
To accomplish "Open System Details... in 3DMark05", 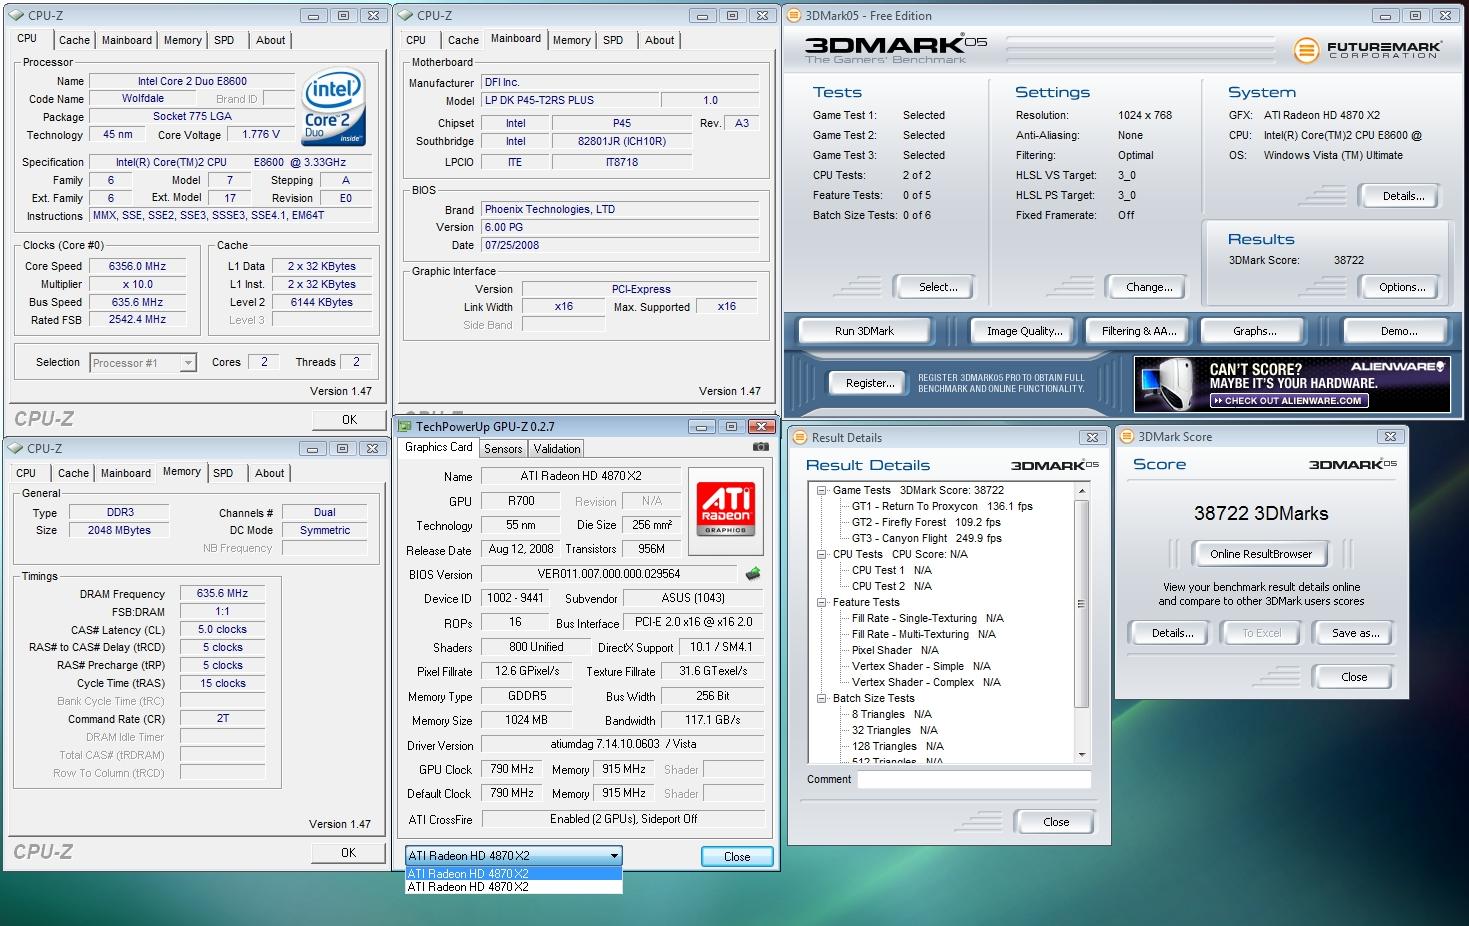I will (1403, 196).
